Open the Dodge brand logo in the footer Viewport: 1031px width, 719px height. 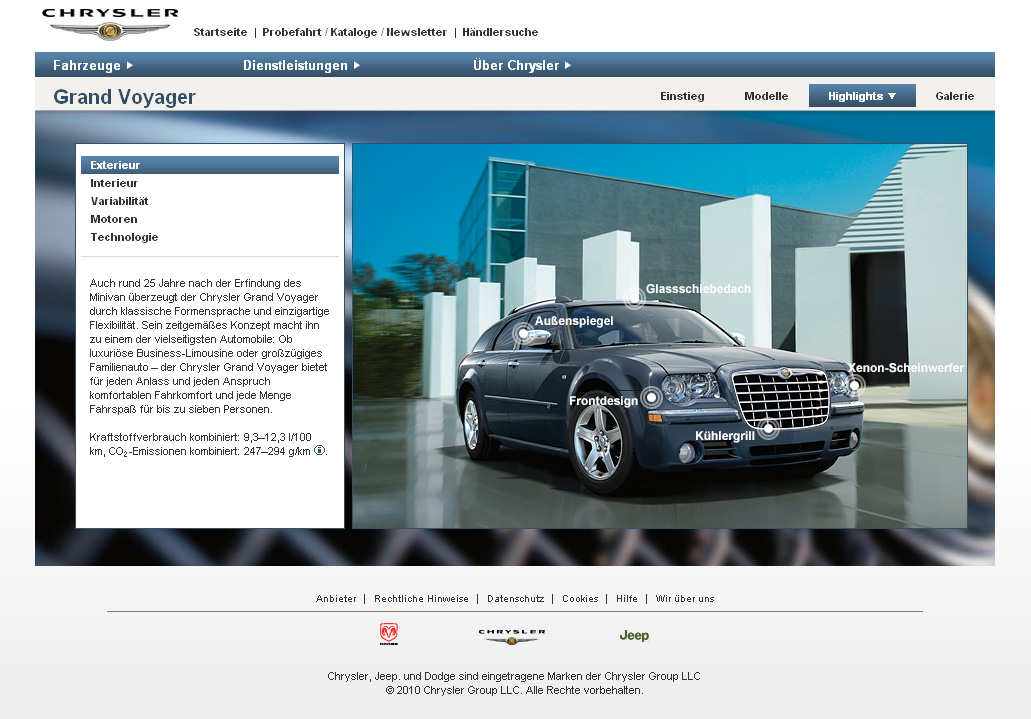pyautogui.click(x=389, y=634)
